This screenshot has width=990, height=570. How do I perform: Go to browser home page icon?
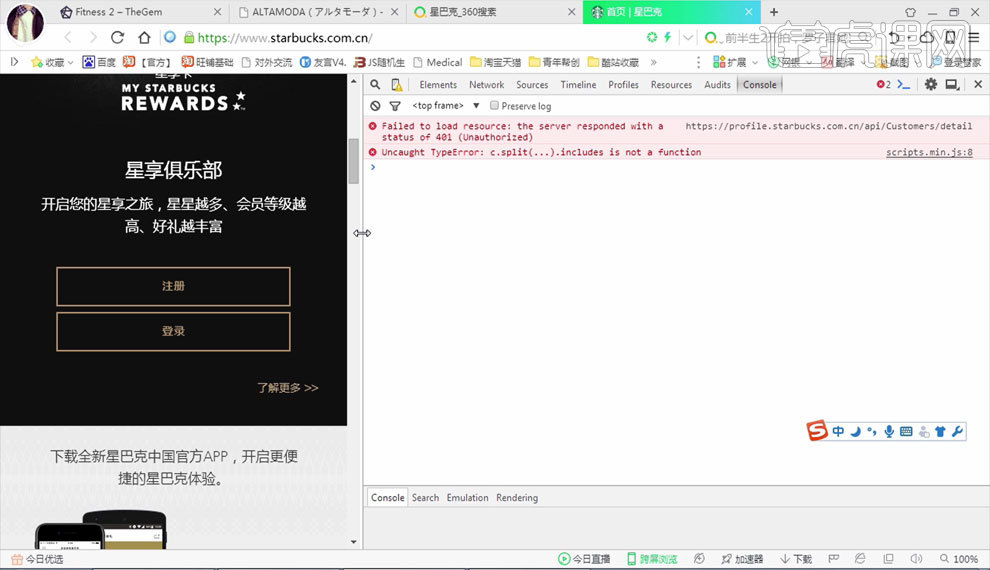pos(145,37)
